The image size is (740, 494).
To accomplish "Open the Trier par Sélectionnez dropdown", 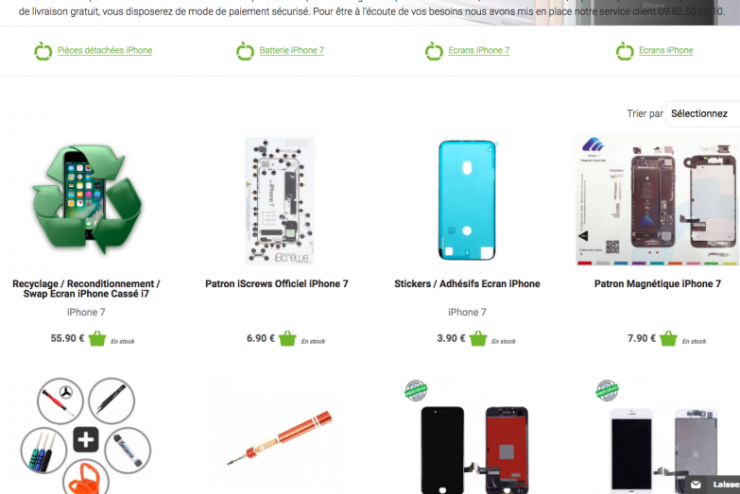I will coord(703,114).
